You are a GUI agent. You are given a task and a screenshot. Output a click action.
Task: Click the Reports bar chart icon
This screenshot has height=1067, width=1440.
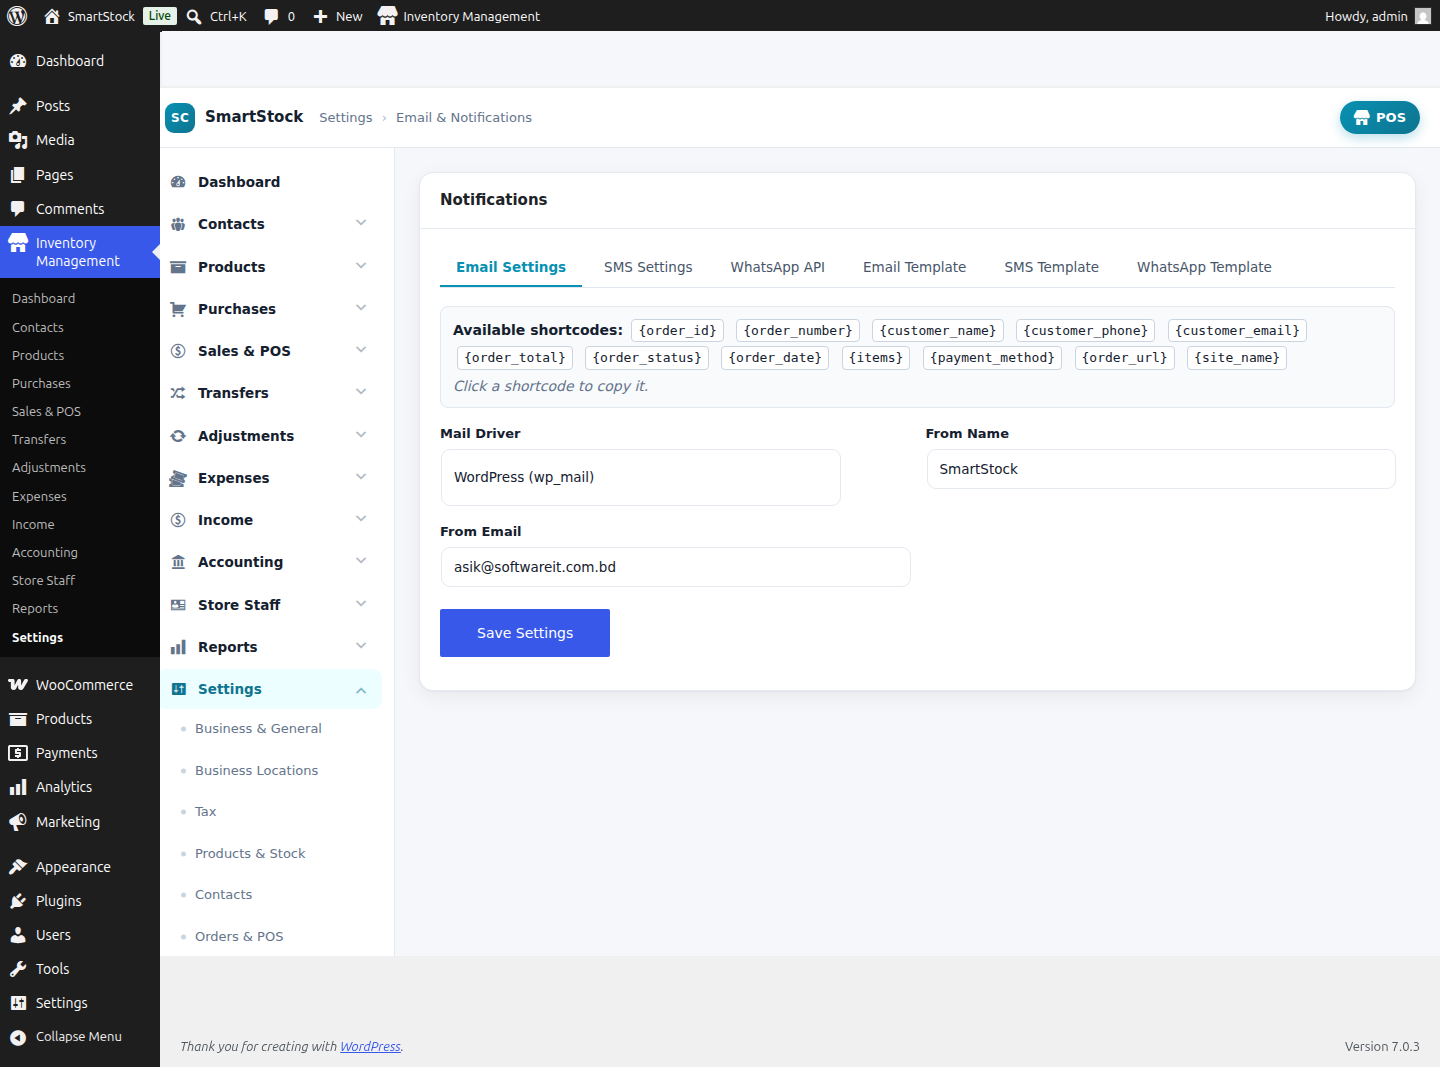click(x=178, y=647)
